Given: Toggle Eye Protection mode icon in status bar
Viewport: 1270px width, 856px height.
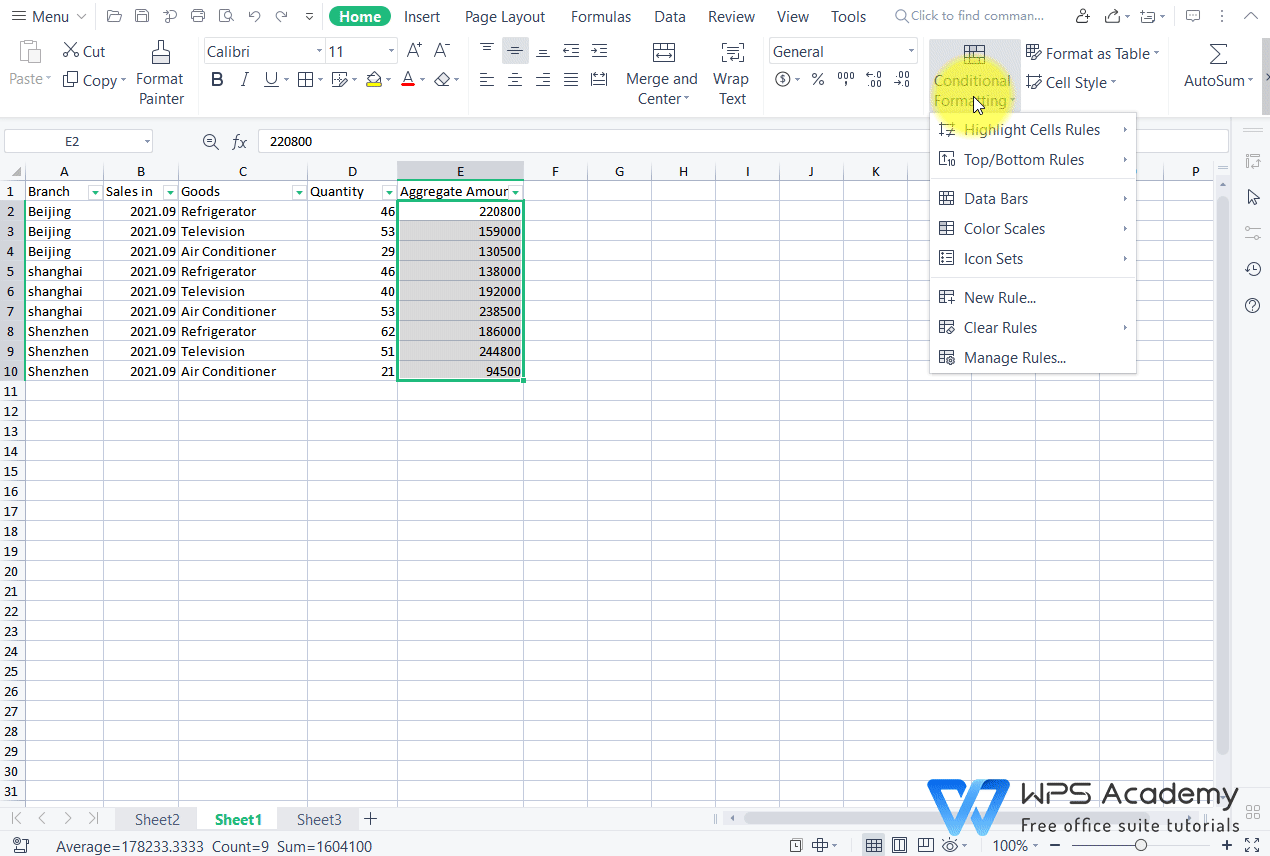Looking at the screenshot, I should tap(951, 846).
